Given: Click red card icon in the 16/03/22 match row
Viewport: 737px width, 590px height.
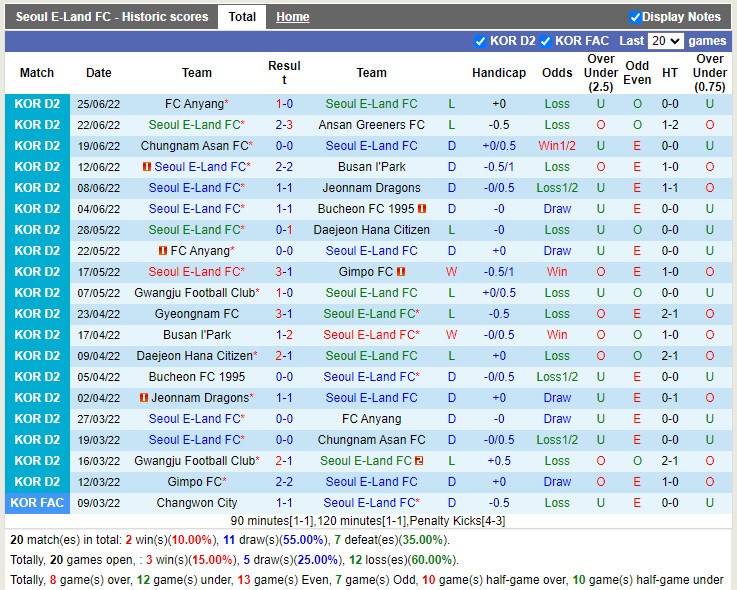Looking at the screenshot, I should [419, 461].
